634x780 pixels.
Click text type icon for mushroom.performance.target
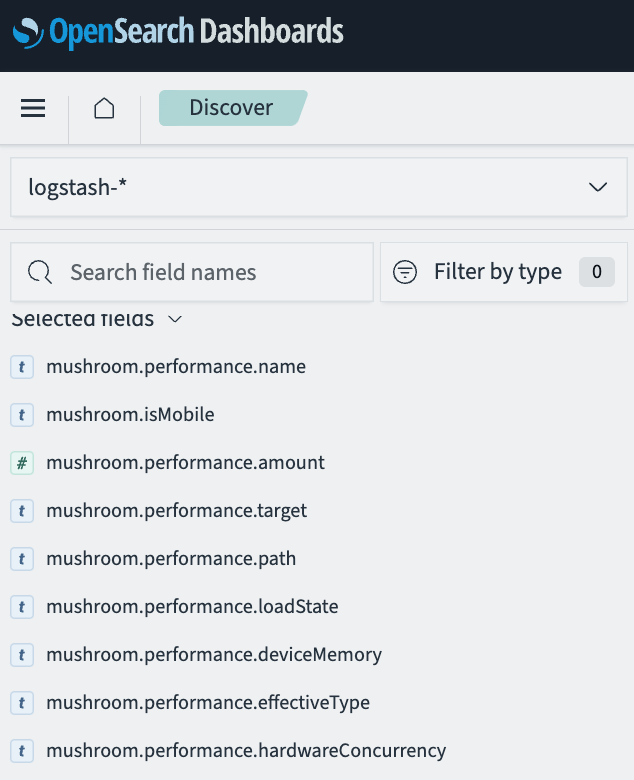point(22,511)
